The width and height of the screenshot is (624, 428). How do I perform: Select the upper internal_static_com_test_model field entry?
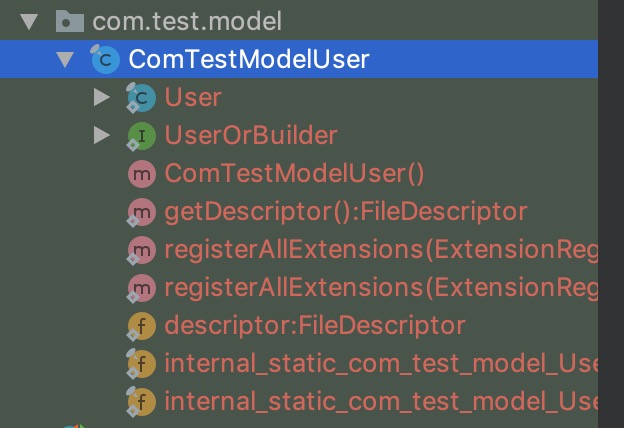[380, 363]
